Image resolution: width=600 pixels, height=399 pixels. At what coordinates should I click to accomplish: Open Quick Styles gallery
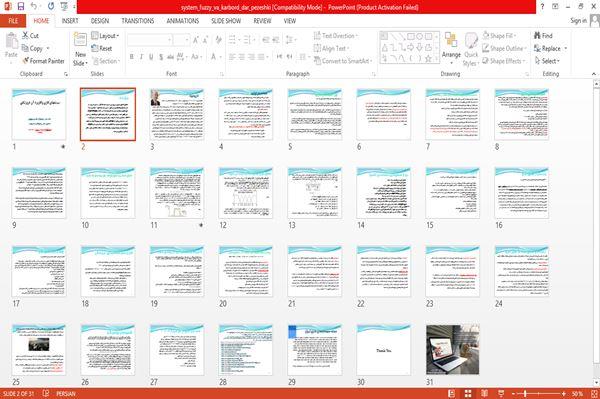click(471, 49)
